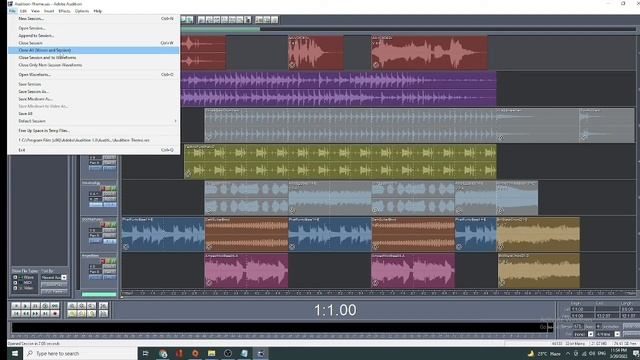Select the olive green waveform clip
640x360 pixels.
point(340,161)
